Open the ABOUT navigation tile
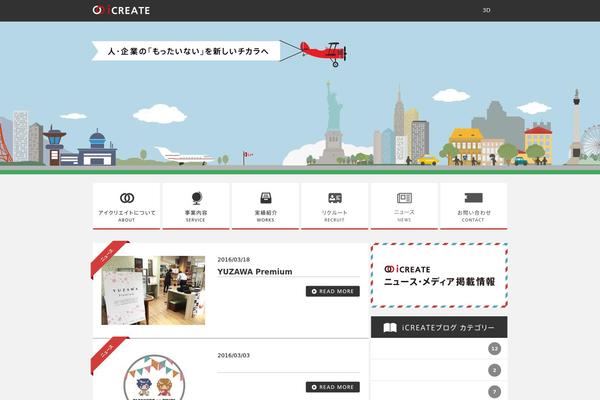The image size is (600, 400). (127, 206)
